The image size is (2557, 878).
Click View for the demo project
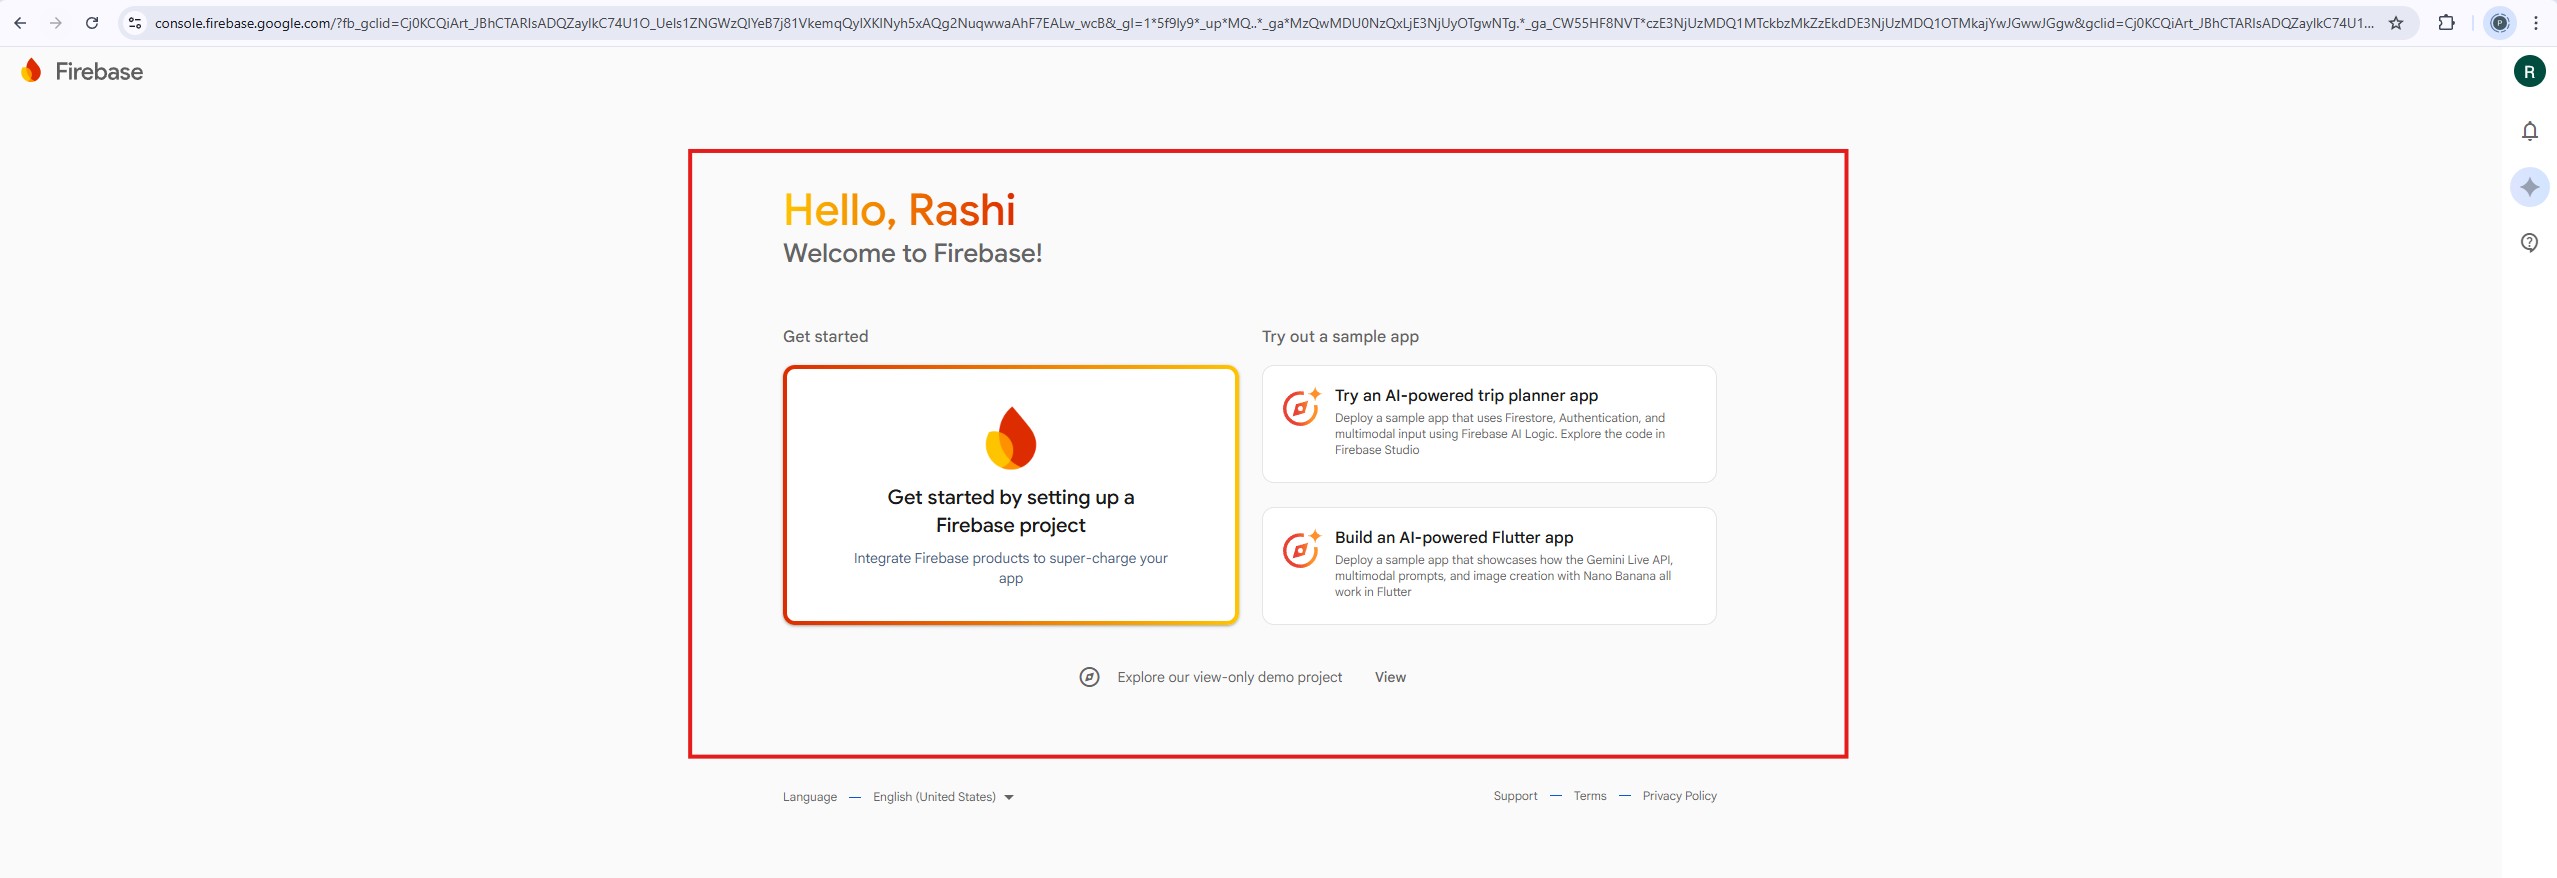click(1390, 677)
